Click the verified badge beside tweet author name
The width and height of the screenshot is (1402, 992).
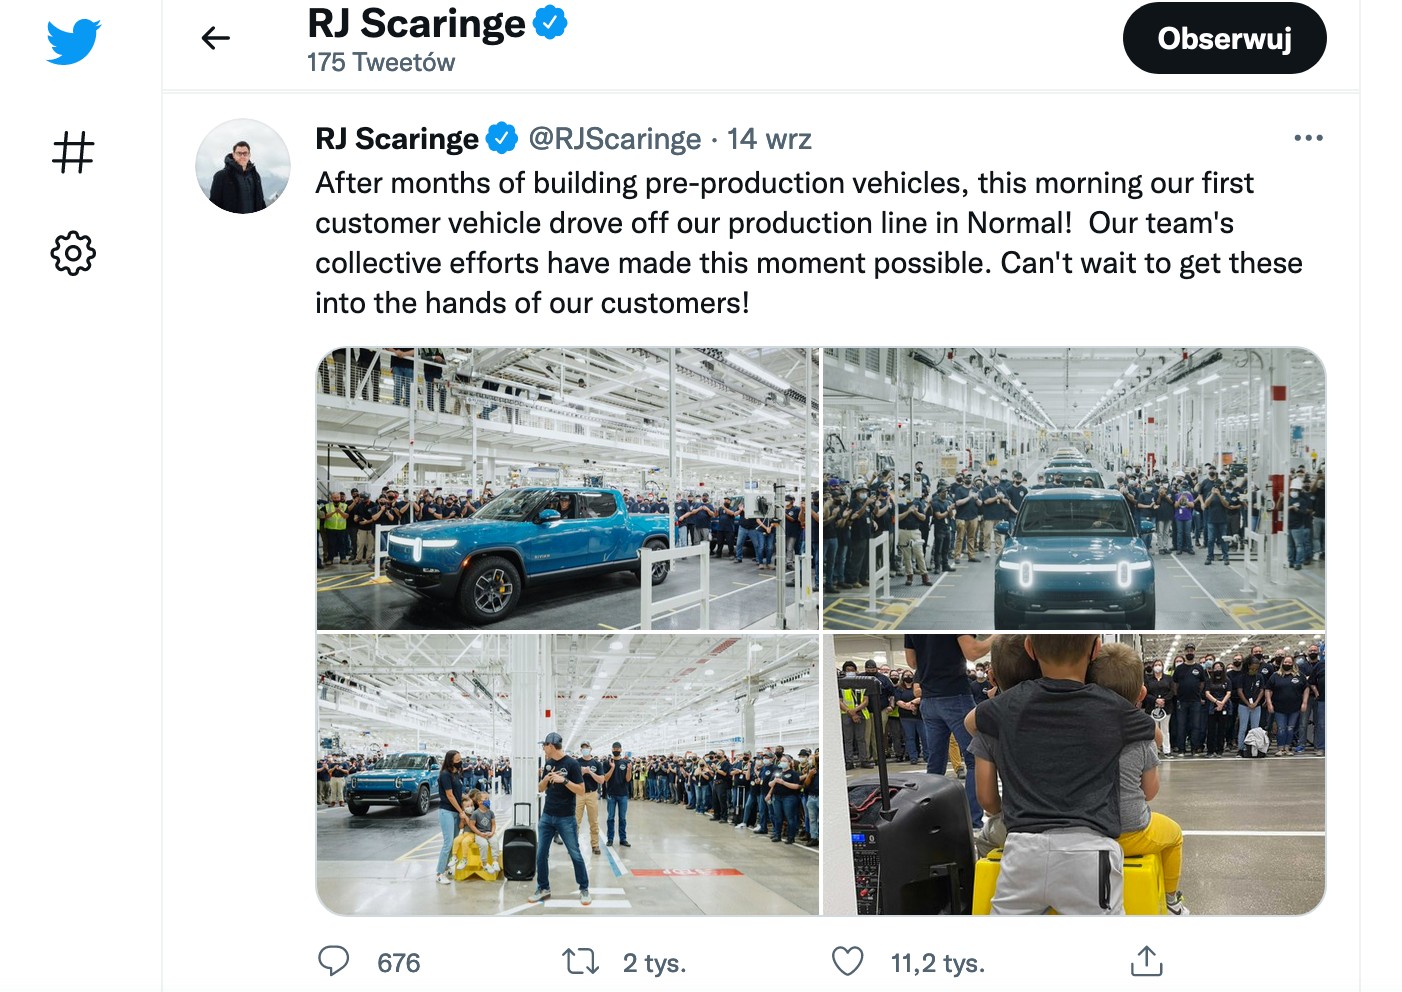502,138
